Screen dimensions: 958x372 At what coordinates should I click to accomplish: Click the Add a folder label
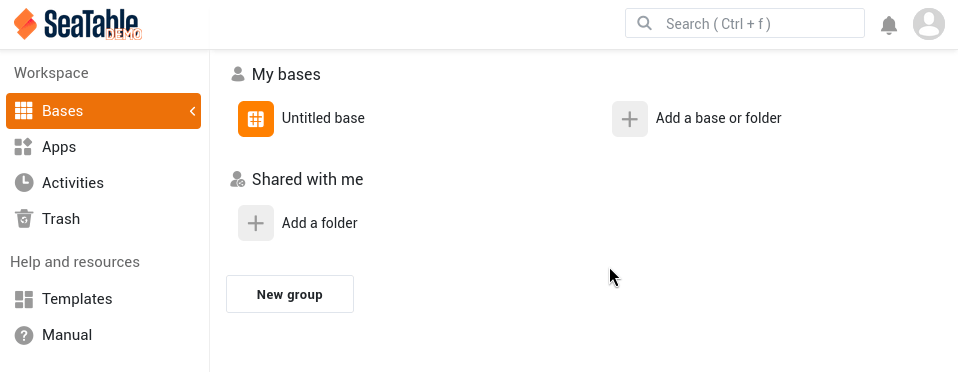click(x=320, y=223)
